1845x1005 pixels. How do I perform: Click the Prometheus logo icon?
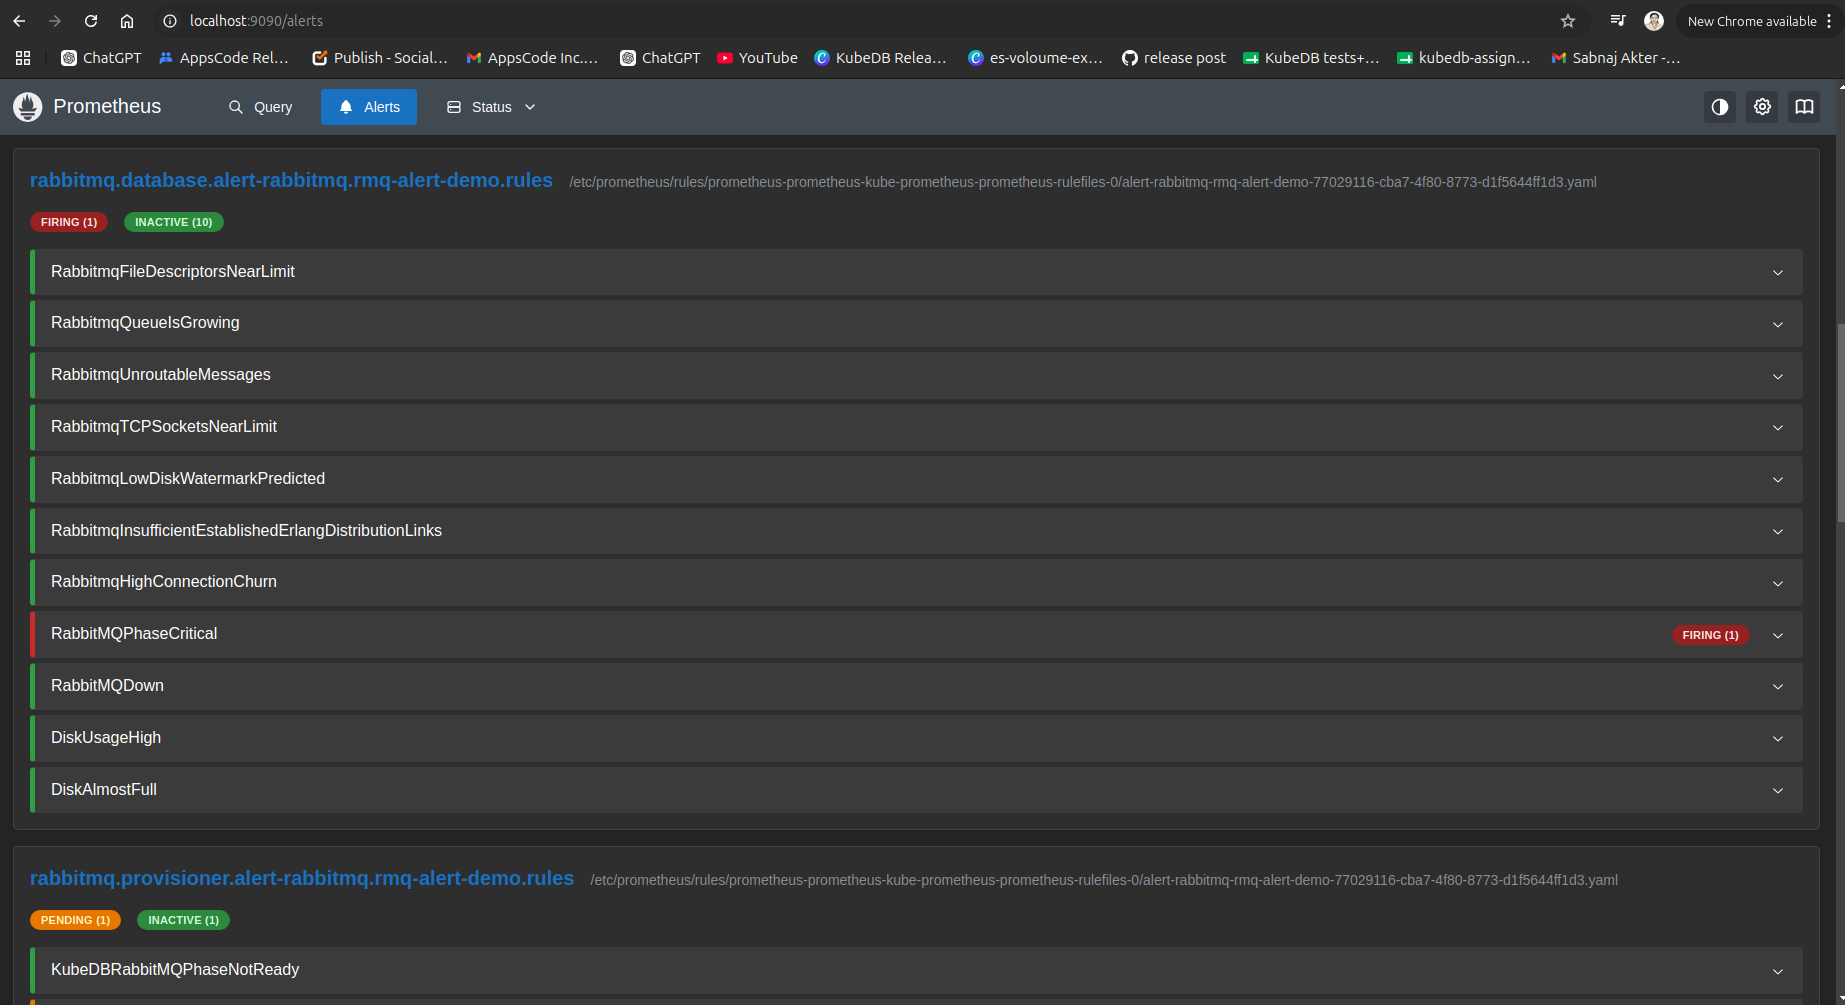pyautogui.click(x=28, y=107)
